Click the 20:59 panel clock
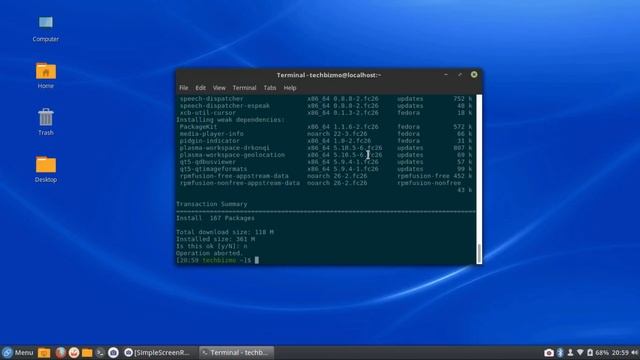Viewport: 640px width, 360px height. (x=620, y=353)
